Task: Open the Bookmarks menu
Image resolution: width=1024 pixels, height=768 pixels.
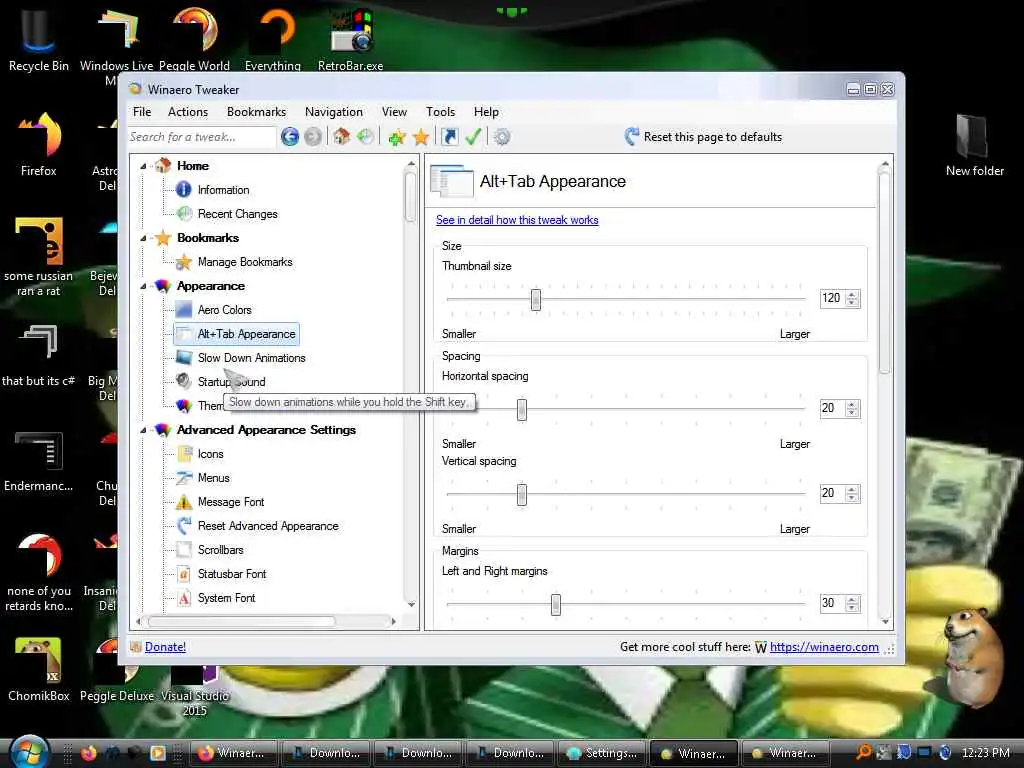Action: 257,112
